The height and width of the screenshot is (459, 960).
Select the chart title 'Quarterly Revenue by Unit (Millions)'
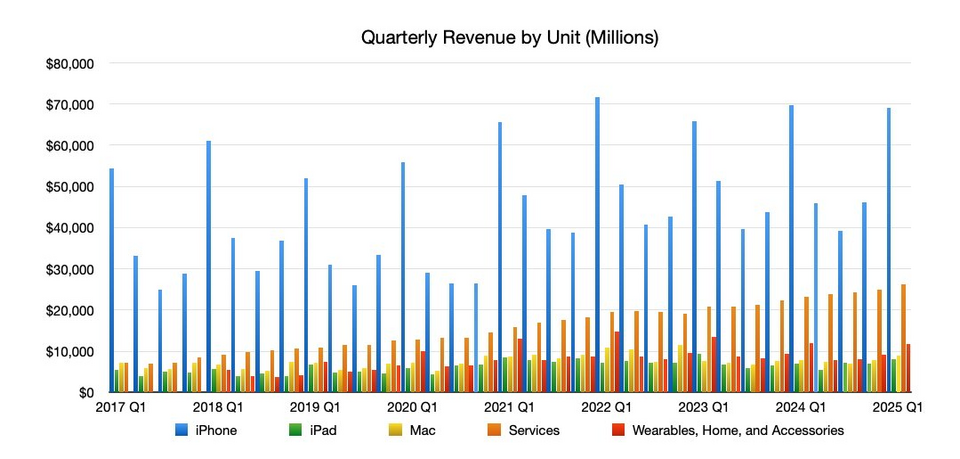pyautogui.click(x=509, y=38)
